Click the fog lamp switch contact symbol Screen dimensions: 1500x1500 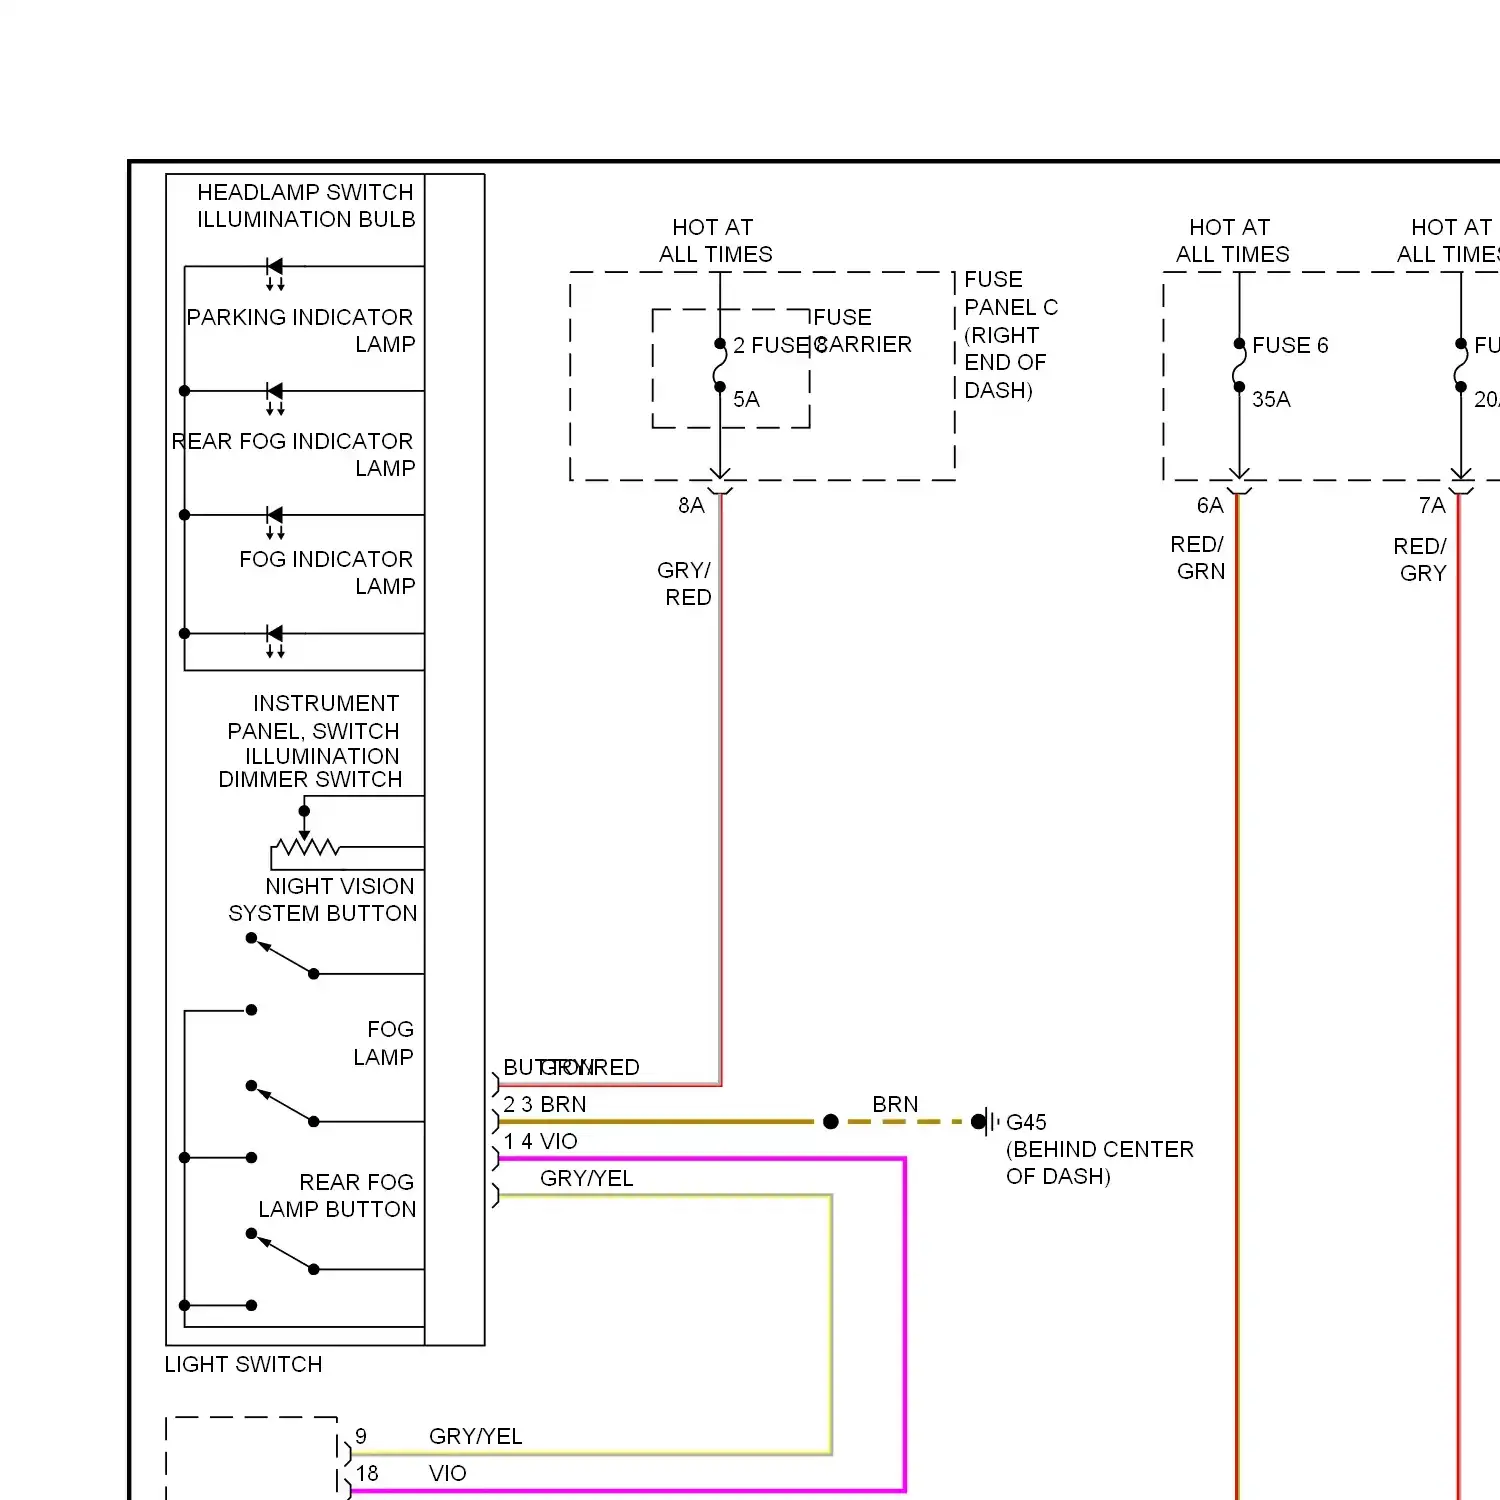(283, 1104)
